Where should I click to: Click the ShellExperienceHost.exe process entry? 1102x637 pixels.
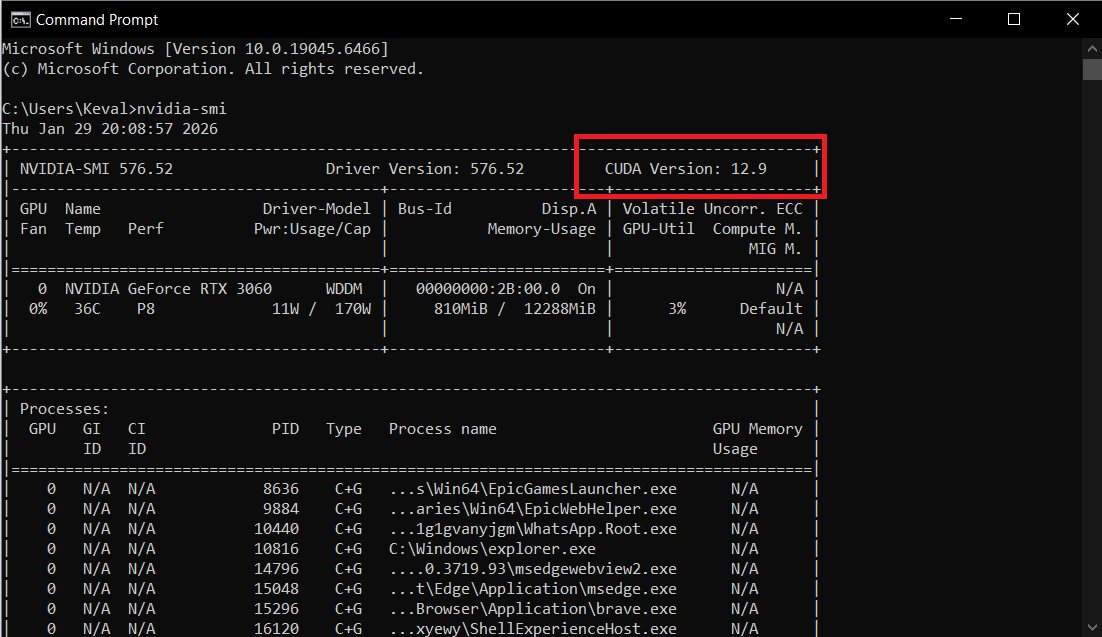click(534, 628)
